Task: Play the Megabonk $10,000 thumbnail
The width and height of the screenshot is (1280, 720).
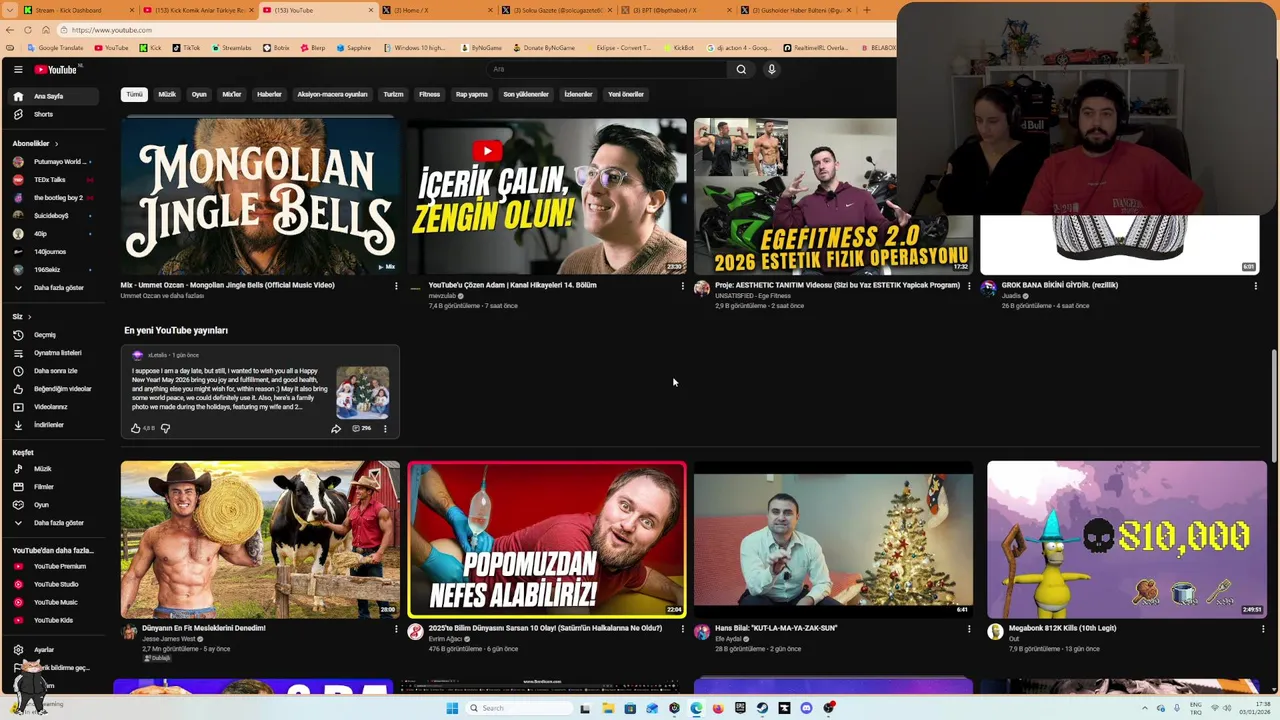Action: coord(1127,540)
